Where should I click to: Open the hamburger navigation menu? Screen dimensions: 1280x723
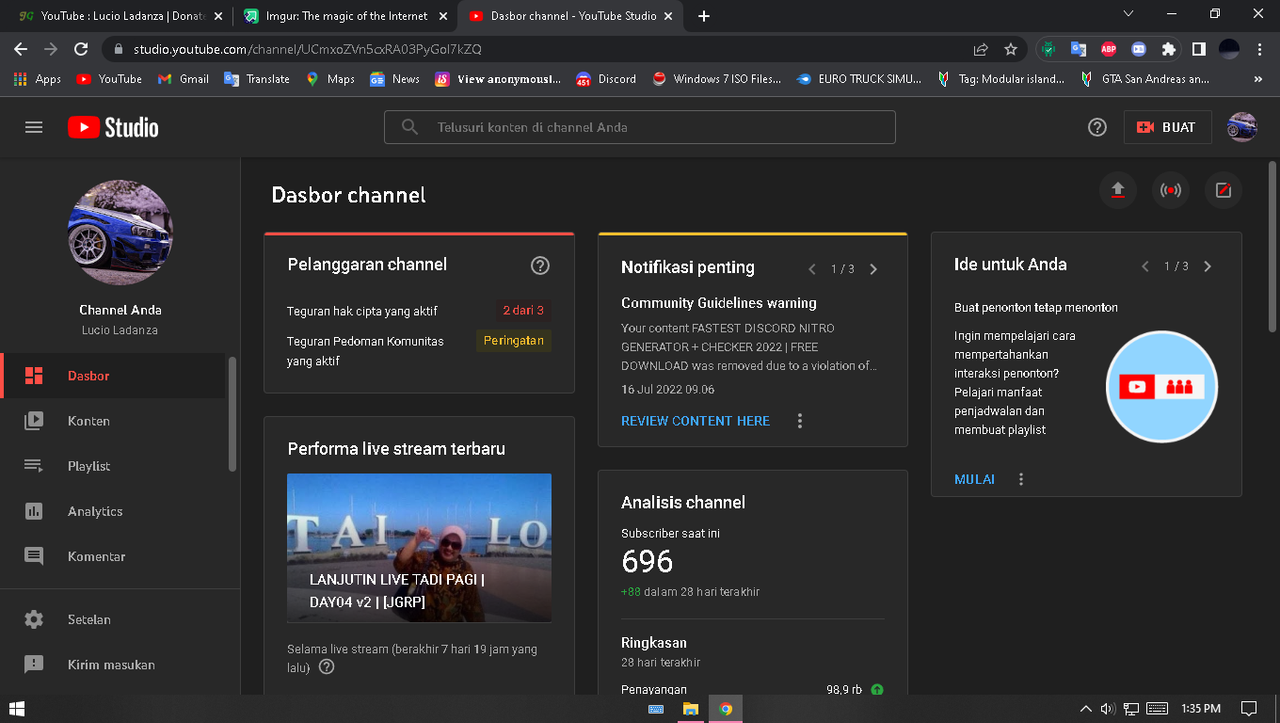[x=34, y=127]
